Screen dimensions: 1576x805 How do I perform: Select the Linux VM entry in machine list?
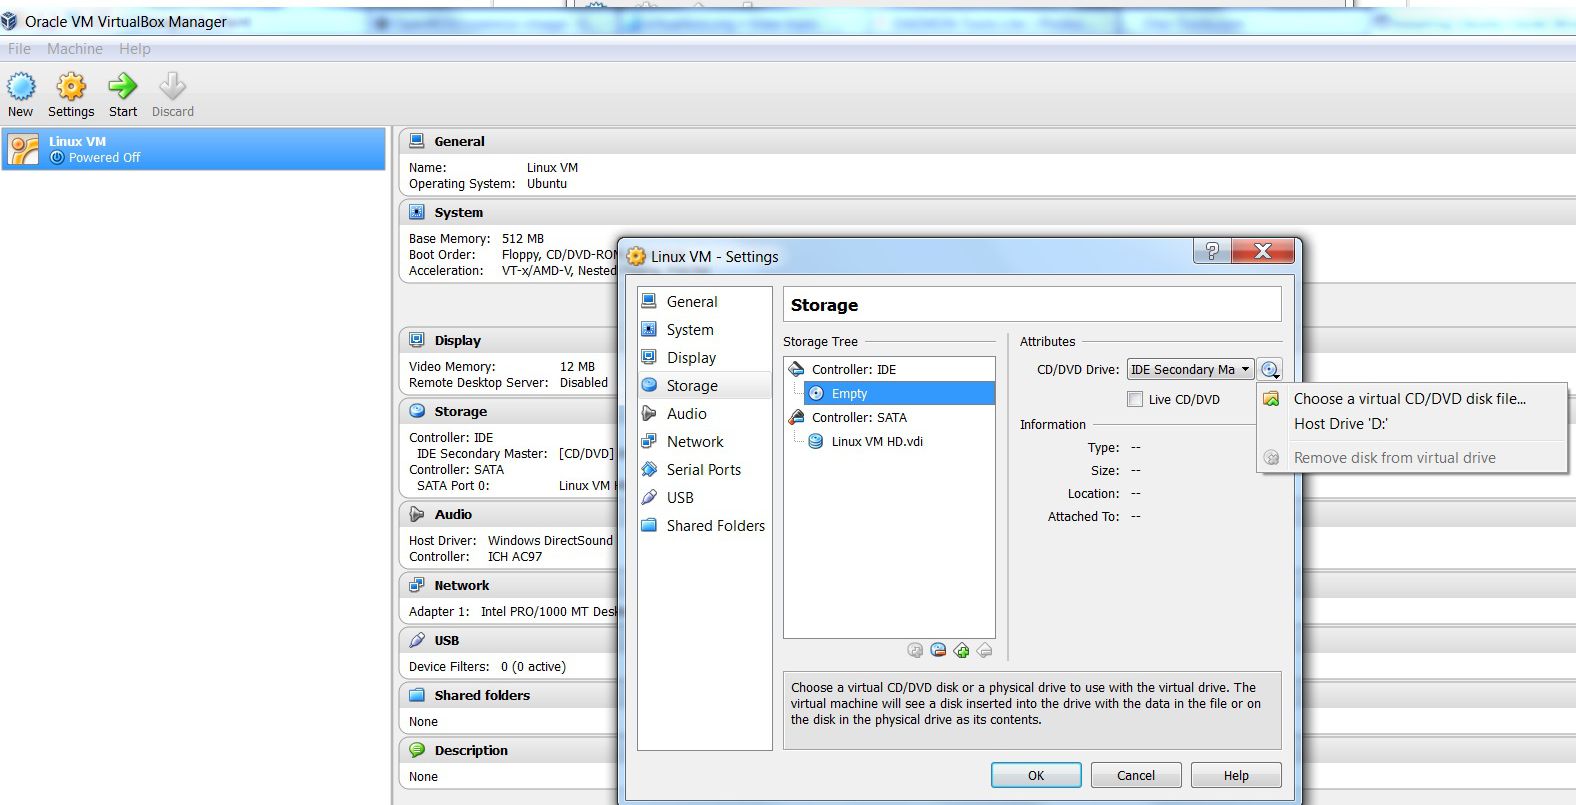point(194,149)
